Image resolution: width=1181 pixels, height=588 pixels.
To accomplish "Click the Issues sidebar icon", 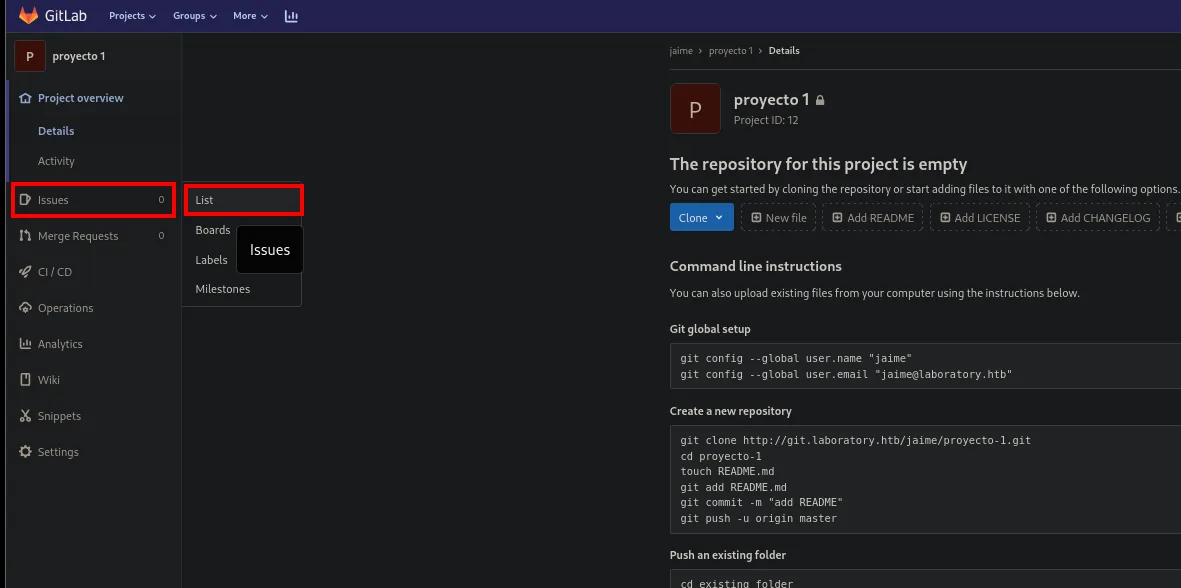I will click(26, 200).
